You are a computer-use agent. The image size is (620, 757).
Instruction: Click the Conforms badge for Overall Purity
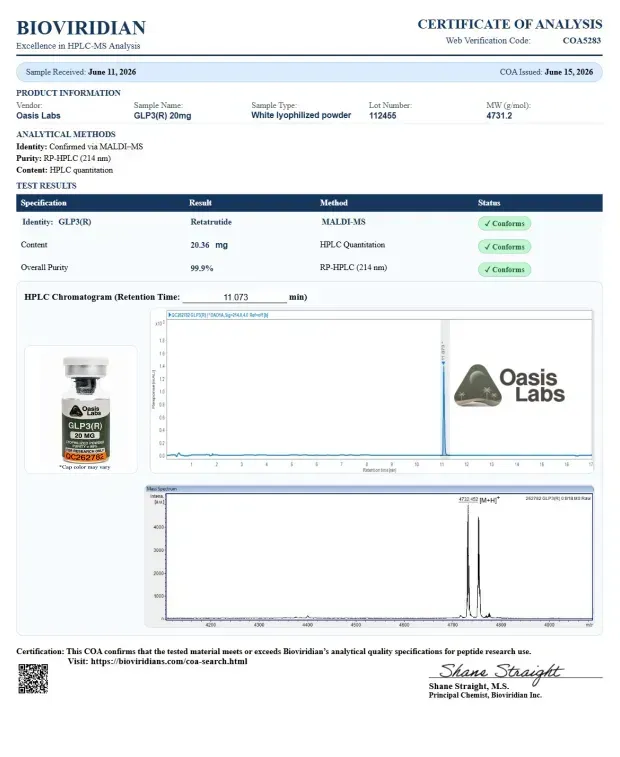(504, 269)
